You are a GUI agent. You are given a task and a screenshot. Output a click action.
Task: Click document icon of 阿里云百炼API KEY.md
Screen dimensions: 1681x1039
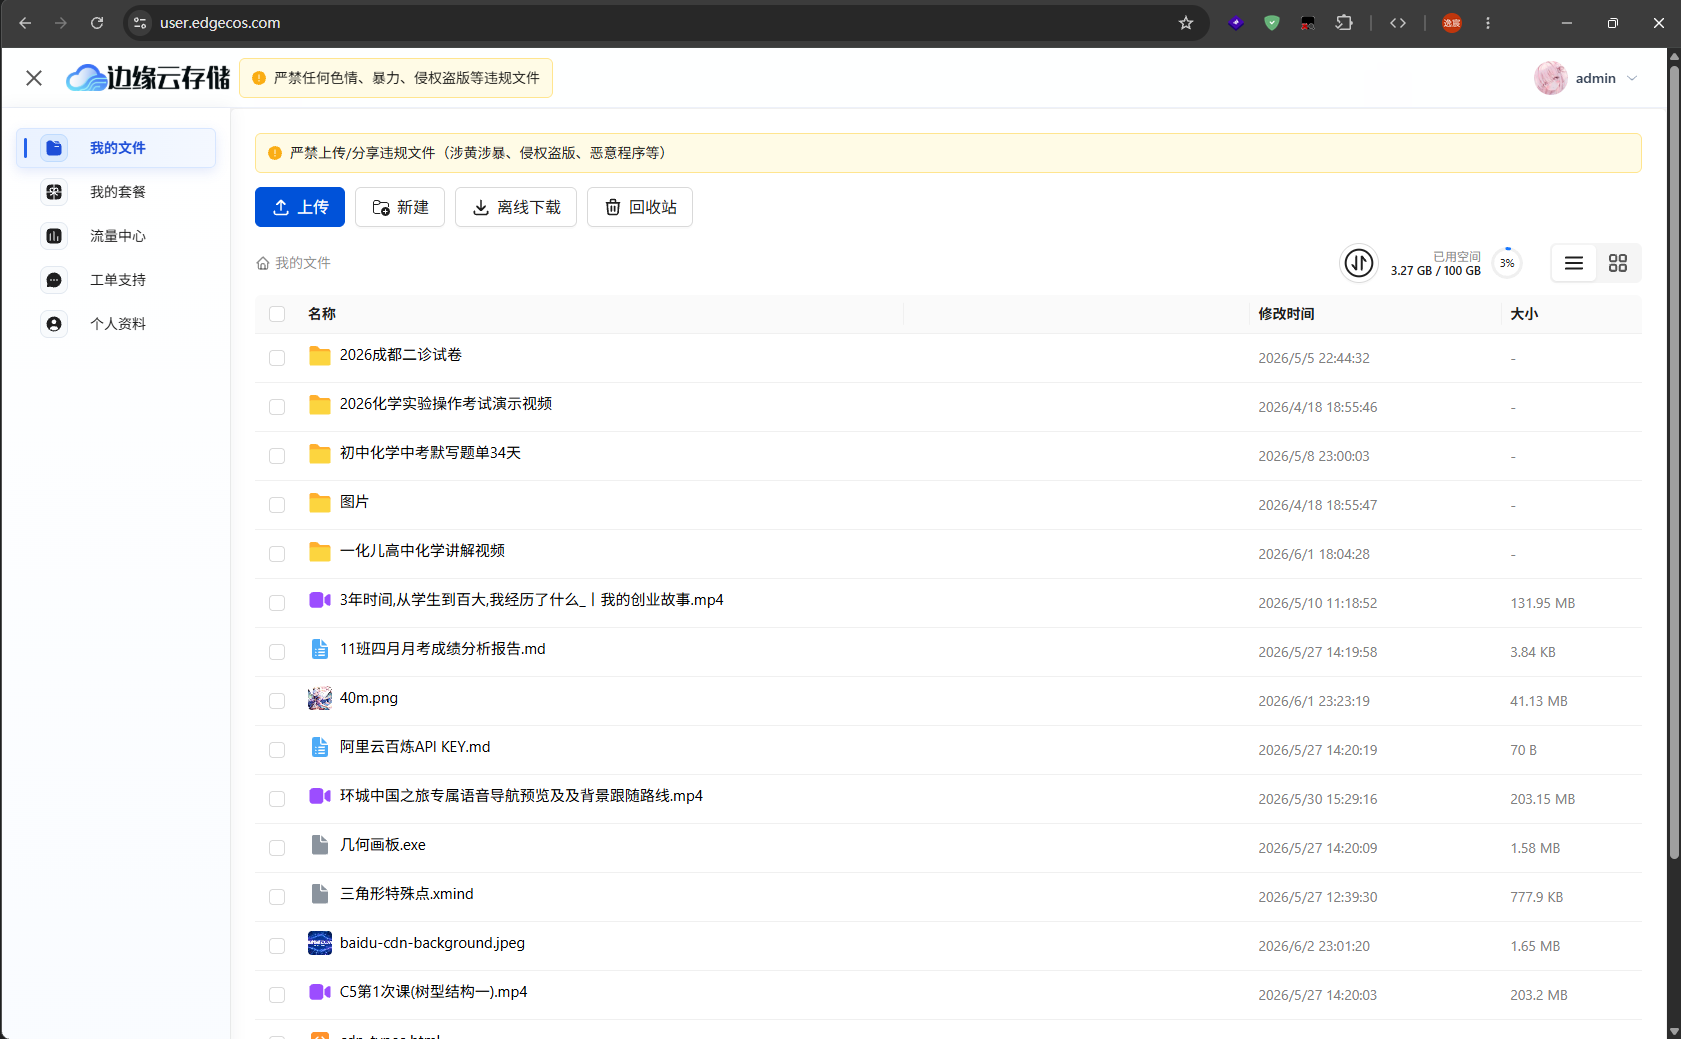pos(320,747)
